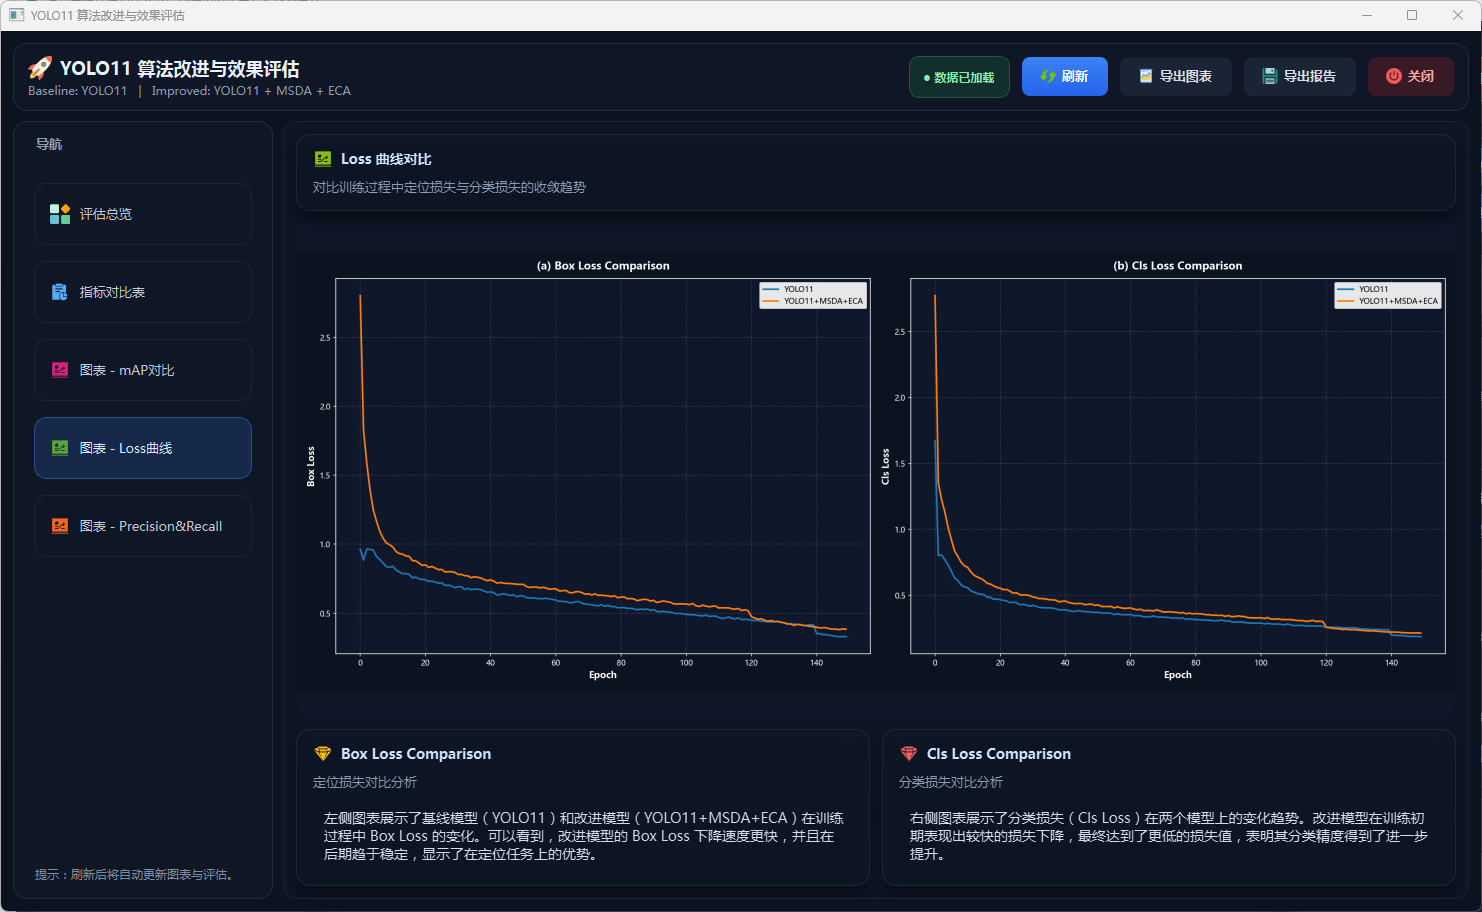
Task: Click the green Loss曲线 chart icon
Action: tap(60, 448)
